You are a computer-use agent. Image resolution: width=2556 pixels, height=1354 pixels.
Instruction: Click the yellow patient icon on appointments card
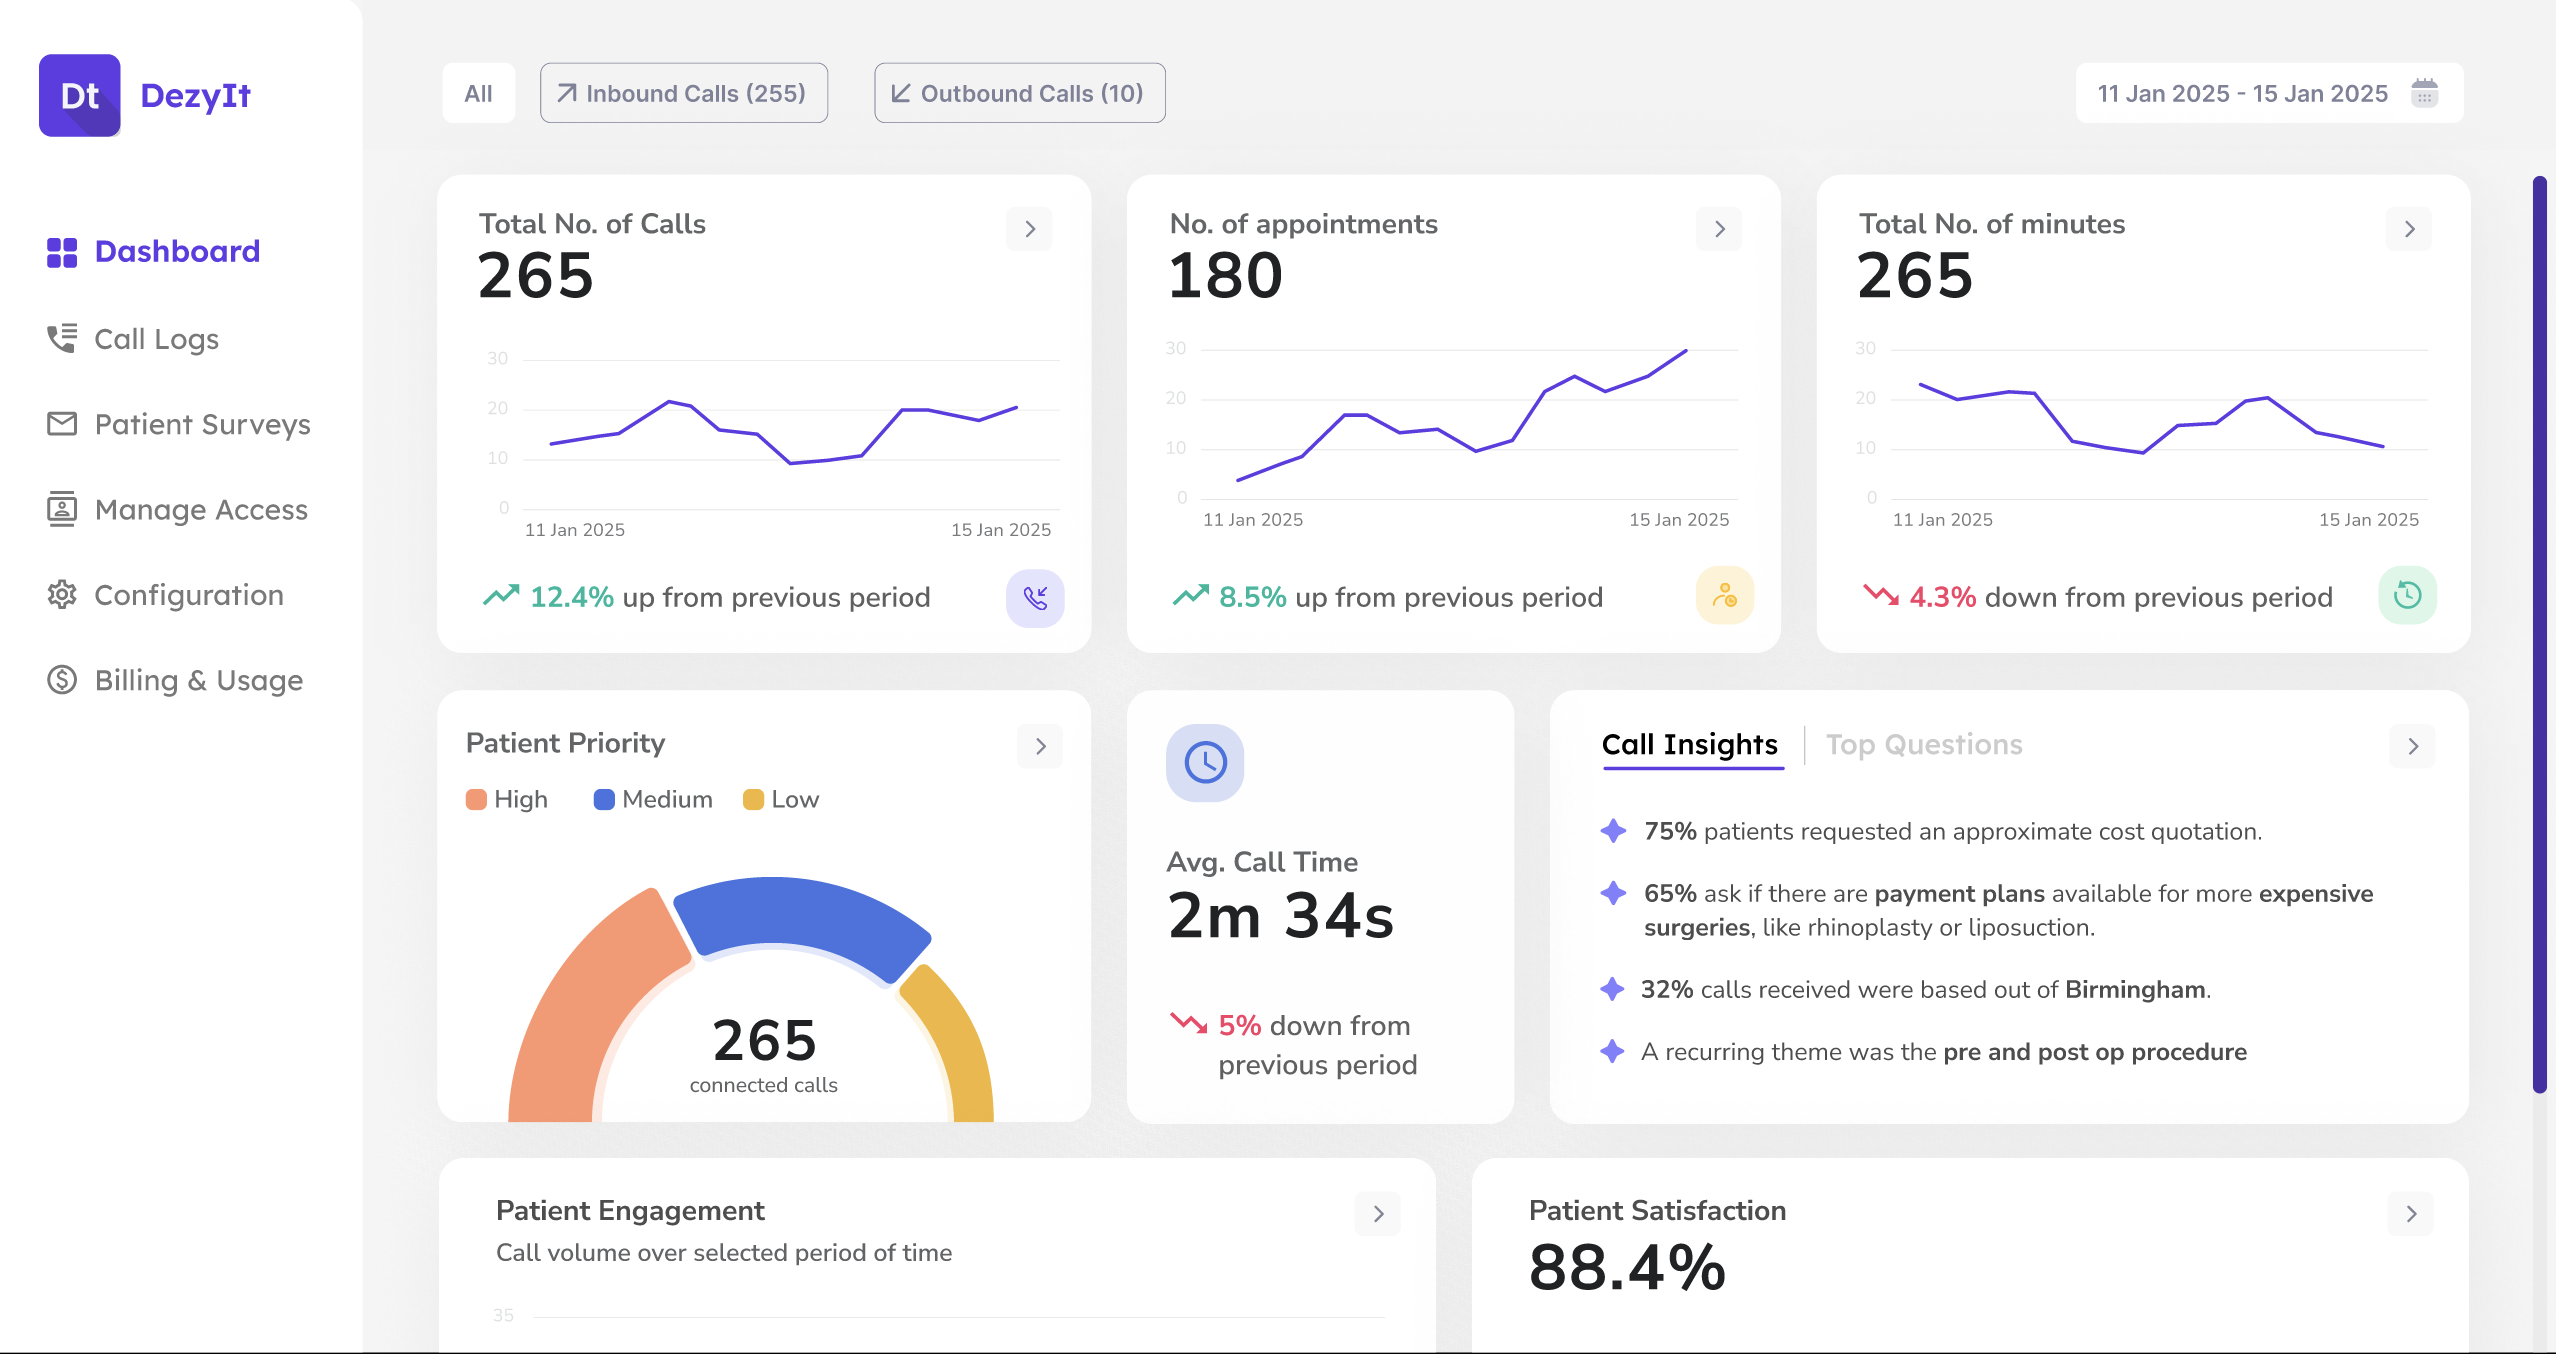point(1724,596)
